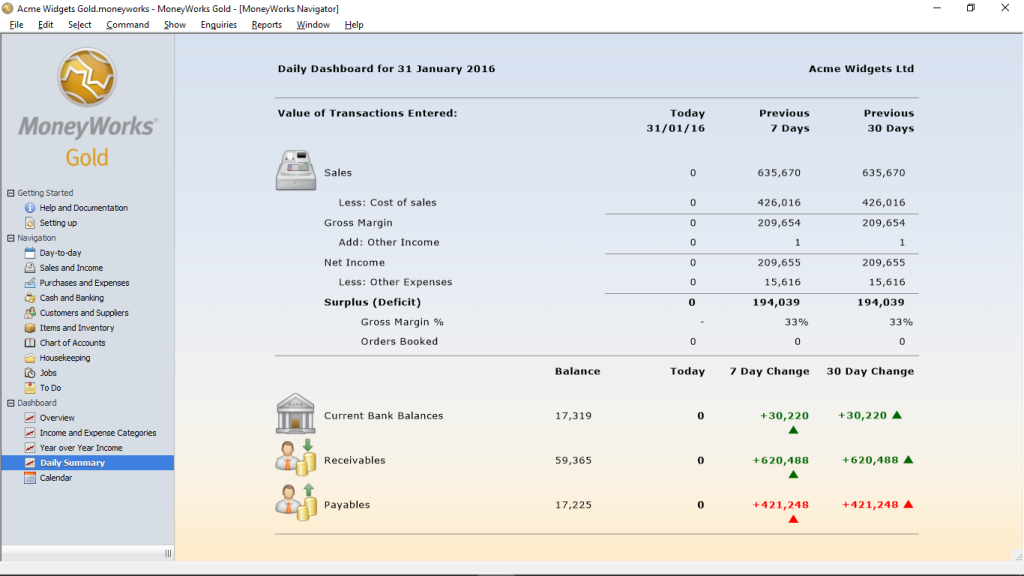1024x576 pixels.
Task: Click the bank icon next to Current Bank Balances
Action: pos(295,415)
